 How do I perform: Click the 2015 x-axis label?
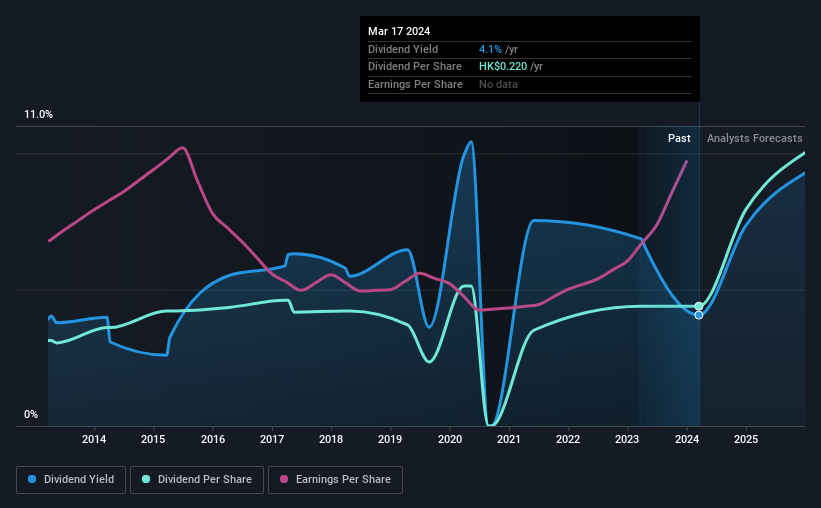tap(153, 439)
